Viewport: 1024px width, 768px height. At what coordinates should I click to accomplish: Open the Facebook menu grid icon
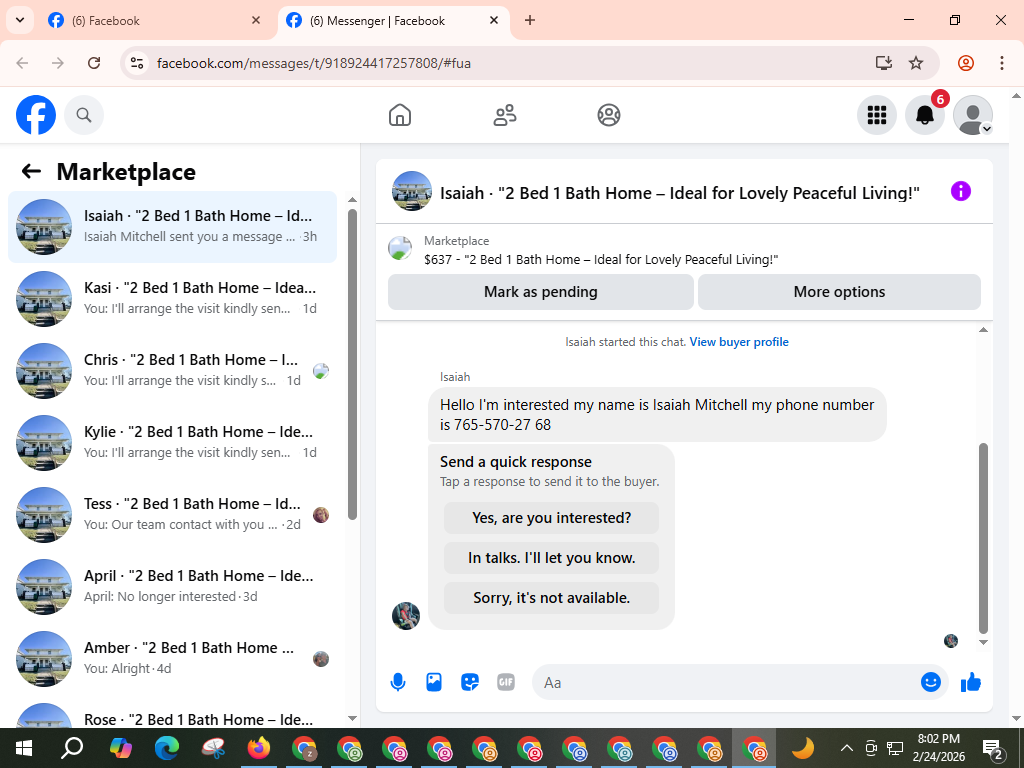tap(876, 115)
